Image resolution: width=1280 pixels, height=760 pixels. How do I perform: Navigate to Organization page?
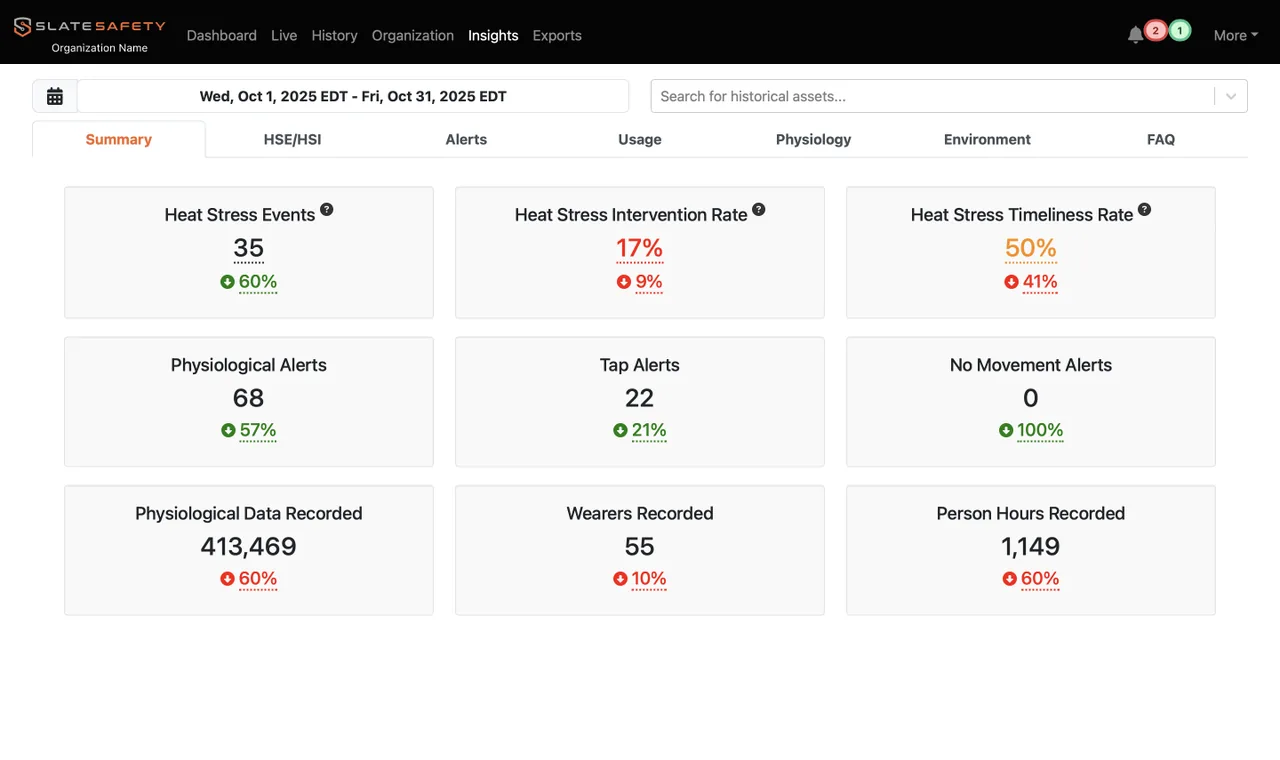[413, 35]
